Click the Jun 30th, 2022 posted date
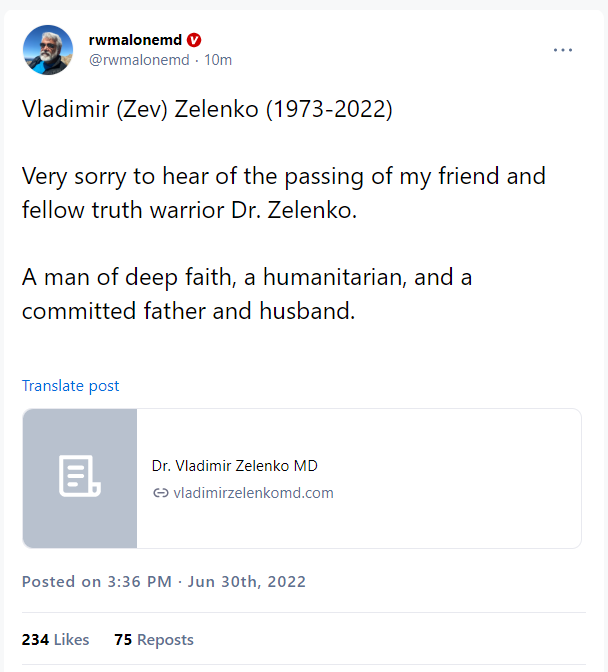Viewport: 608px width, 672px height. (247, 582)
